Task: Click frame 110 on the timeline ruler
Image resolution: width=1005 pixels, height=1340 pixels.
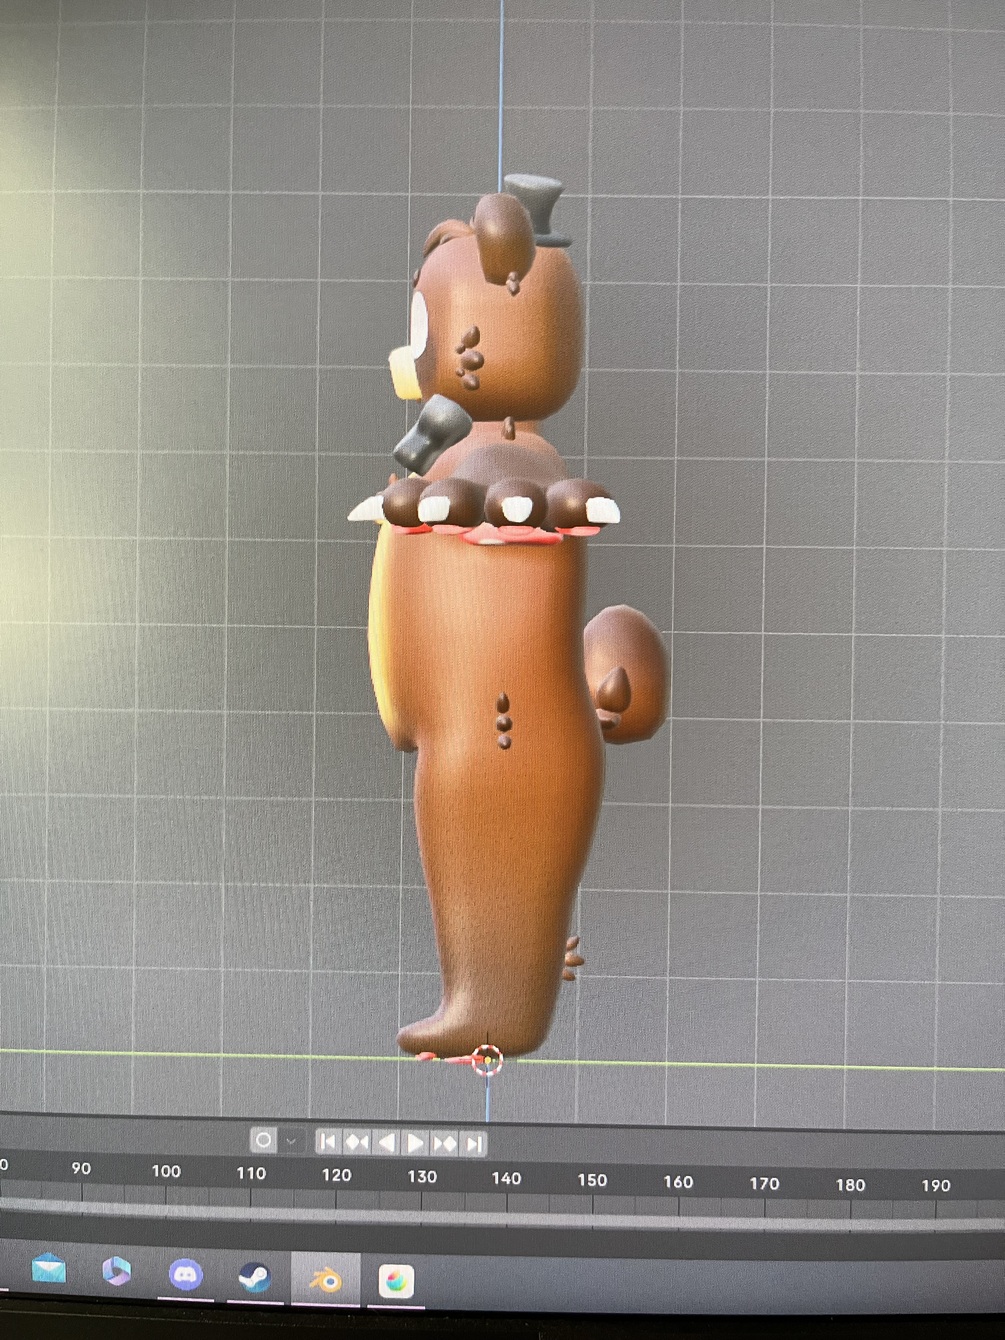Action: point(251,1173)
